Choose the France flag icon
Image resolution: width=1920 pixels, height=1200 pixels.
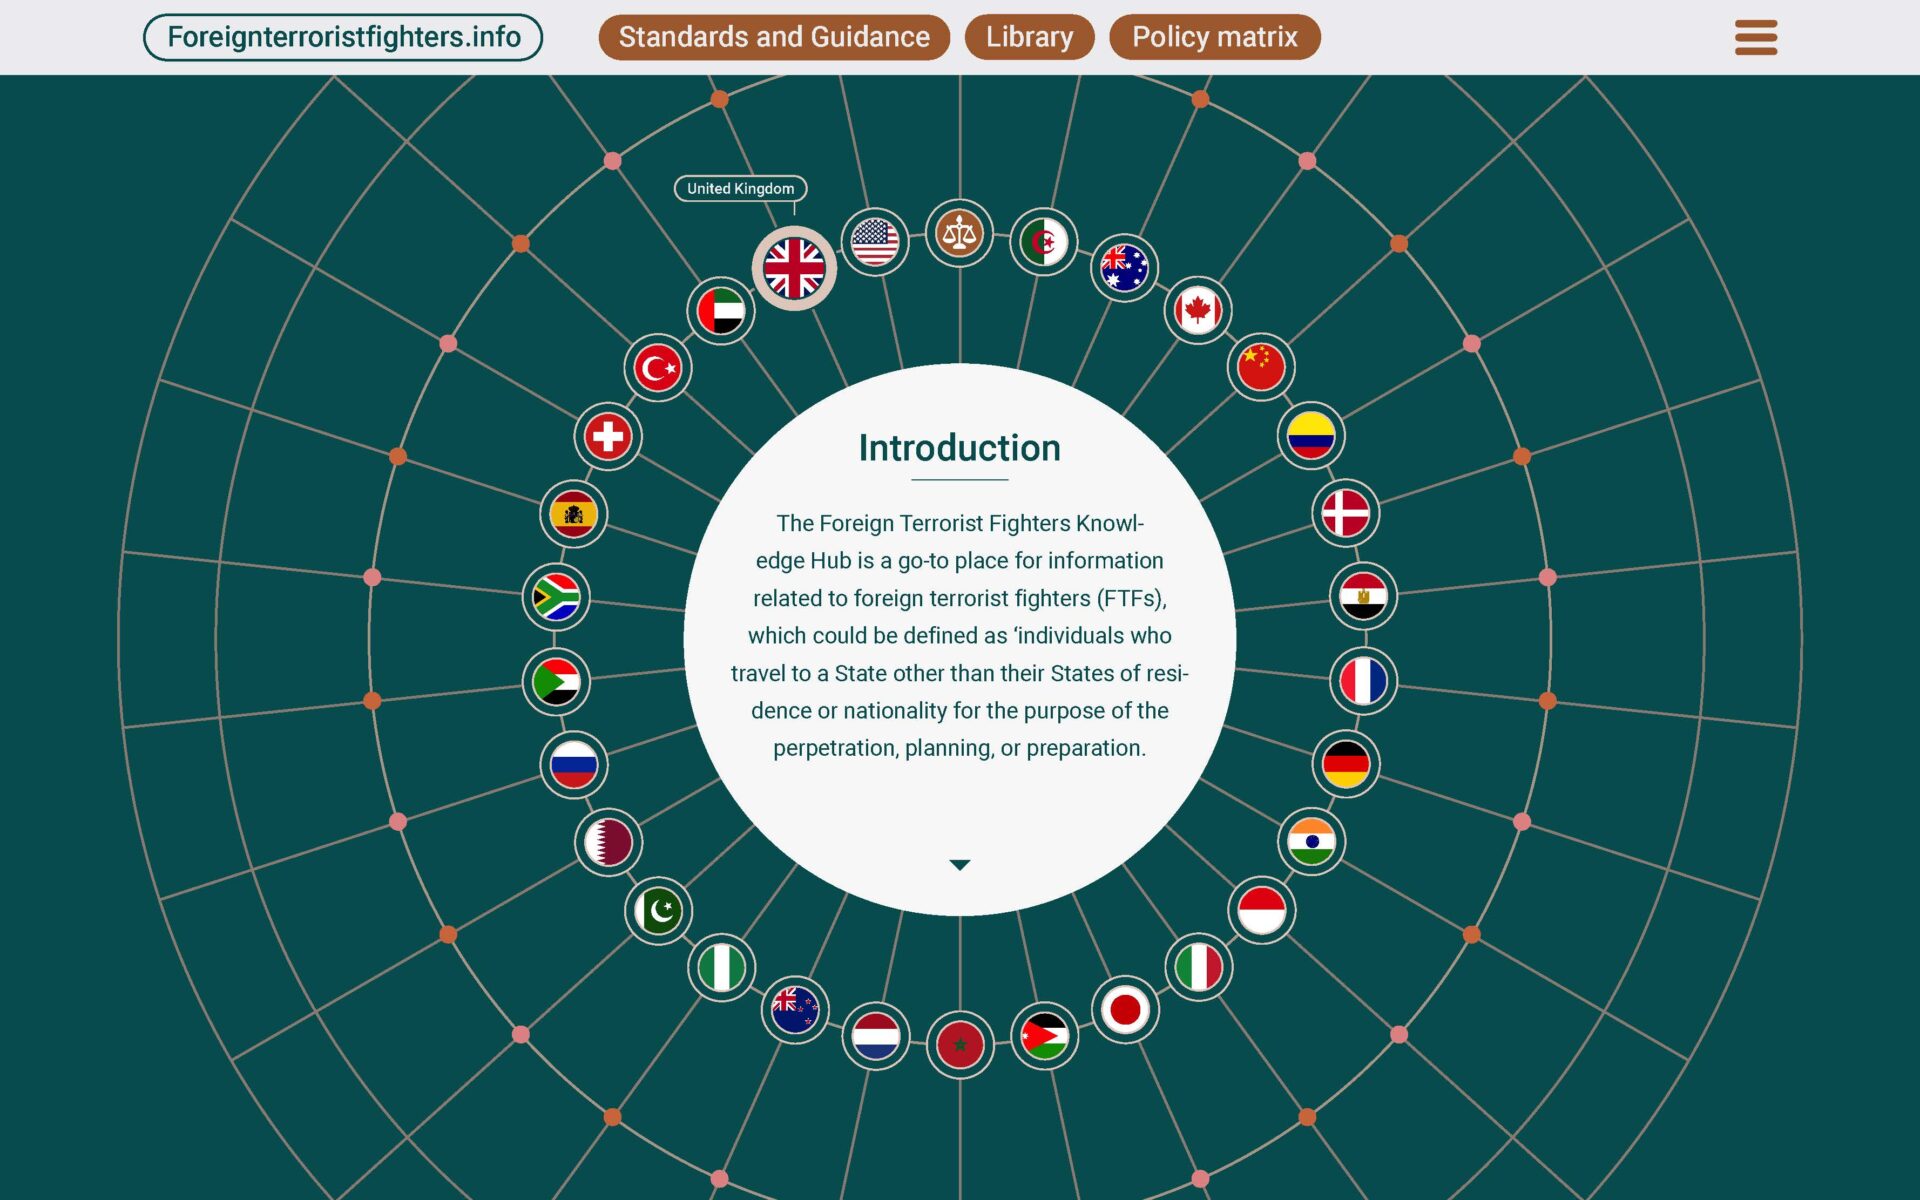coord(1363,681)
